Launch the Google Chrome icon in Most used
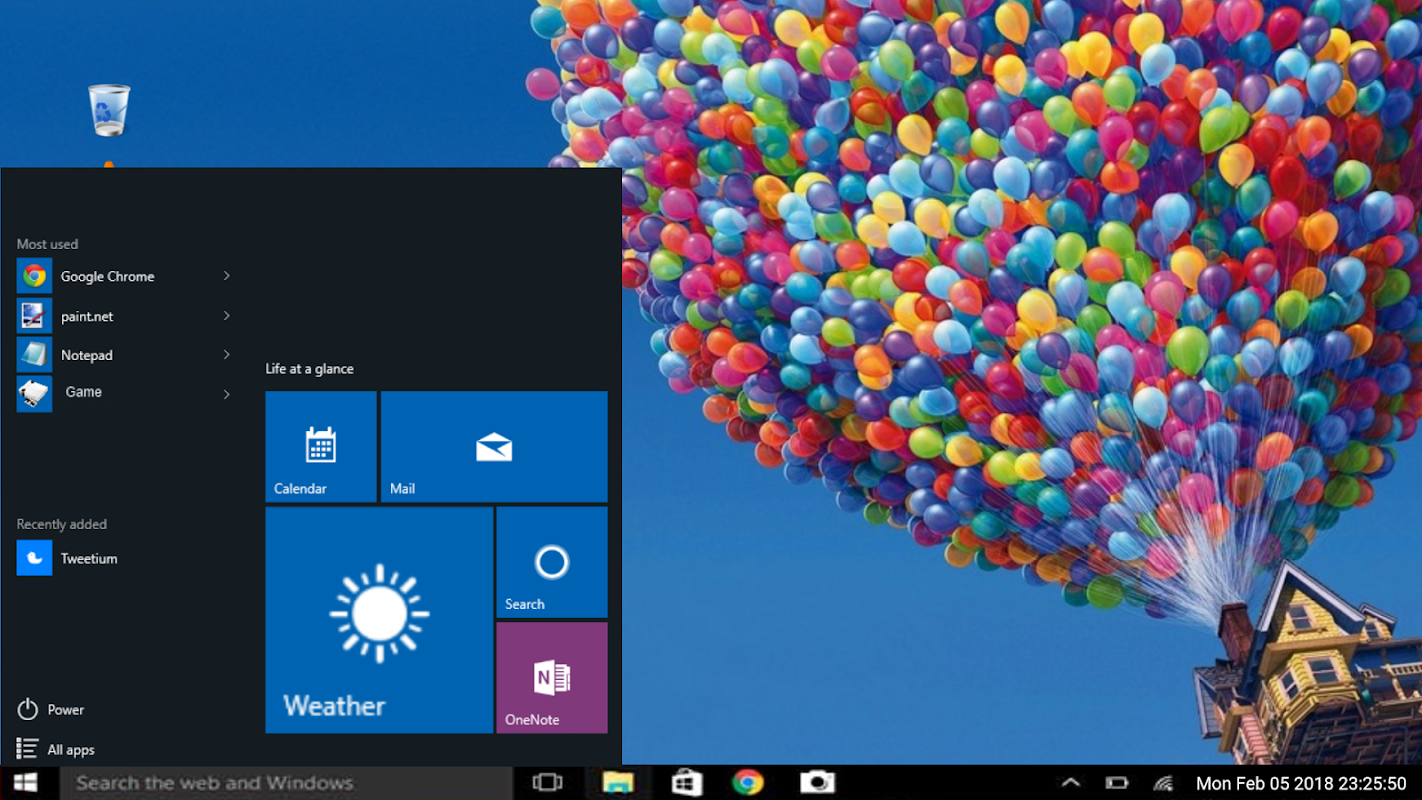The image size is (1422, 800). click(x=34, y=276)
